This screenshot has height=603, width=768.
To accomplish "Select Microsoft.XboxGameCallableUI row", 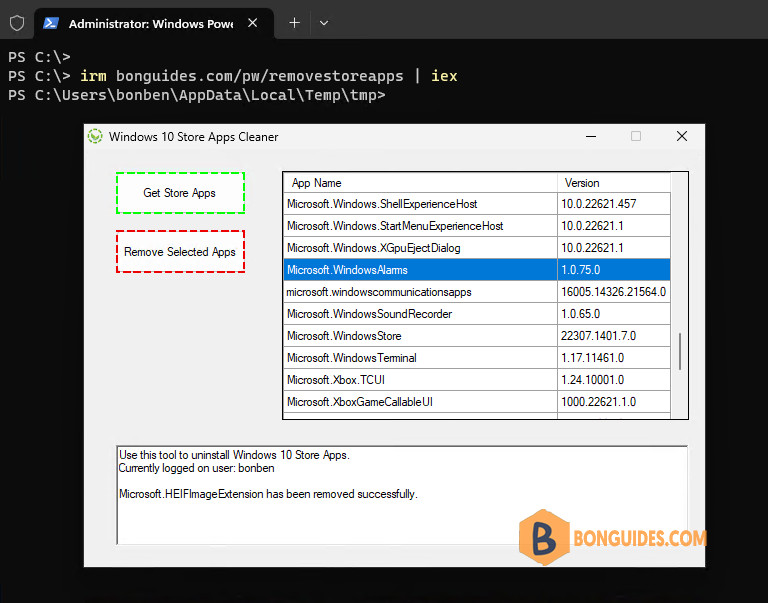I will 477,402.
